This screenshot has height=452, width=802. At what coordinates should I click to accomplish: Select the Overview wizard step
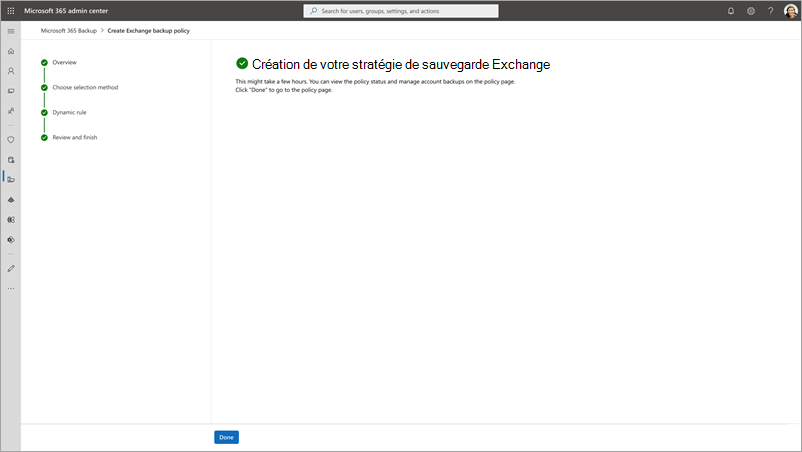64,62
